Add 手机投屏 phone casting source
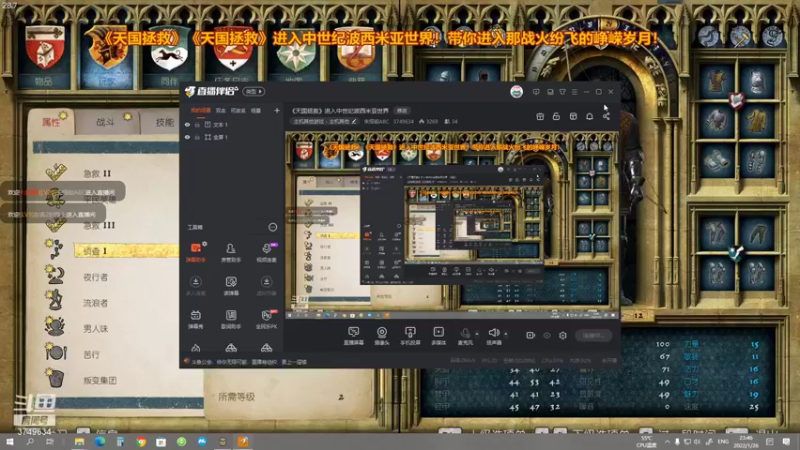 coord(410,336)
